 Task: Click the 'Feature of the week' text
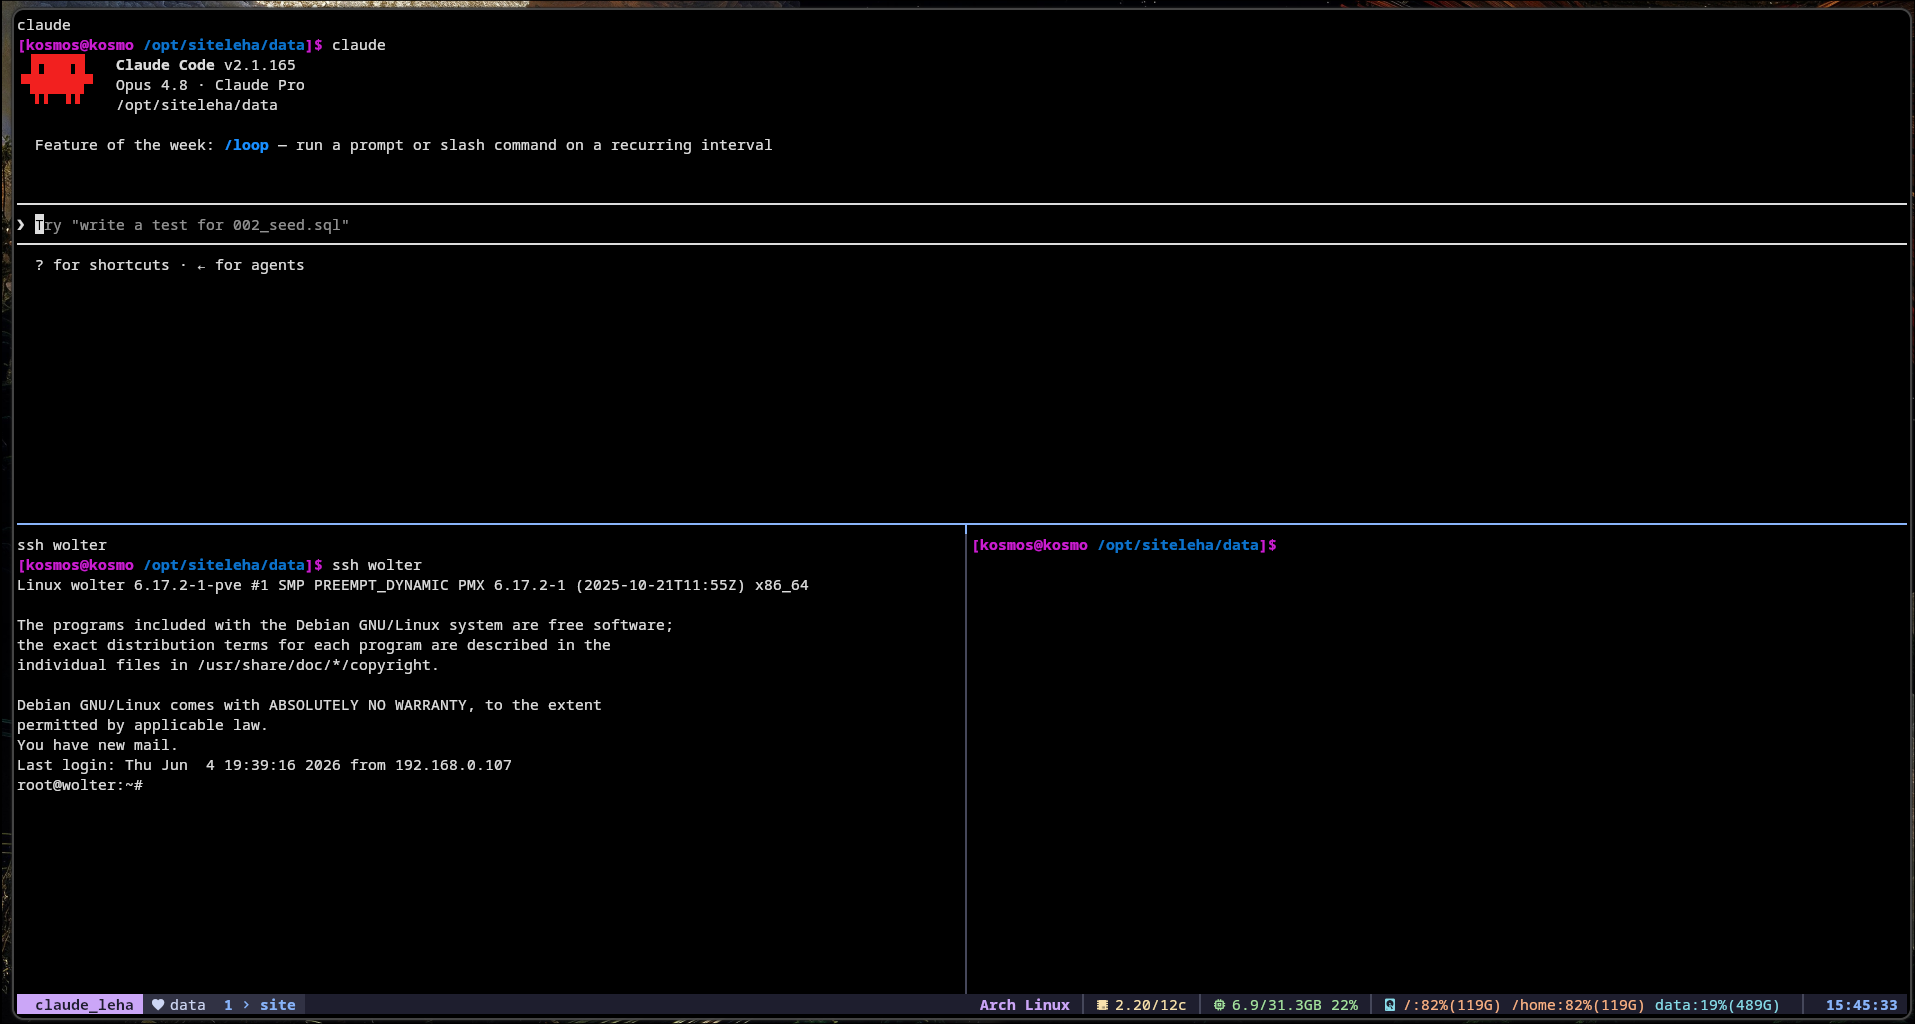tap(124, 145)
